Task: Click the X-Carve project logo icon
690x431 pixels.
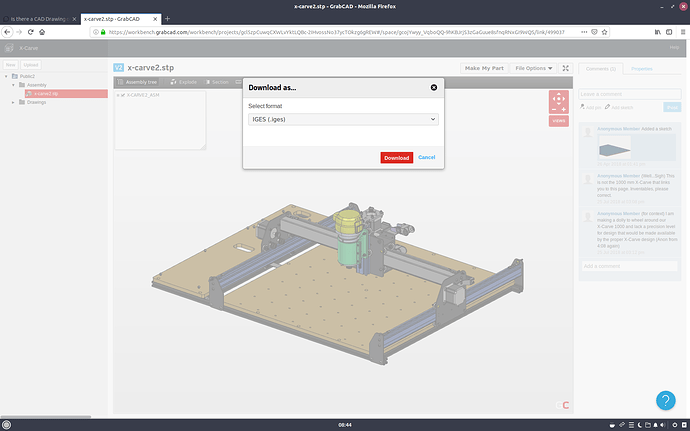Action: point(9,48)
